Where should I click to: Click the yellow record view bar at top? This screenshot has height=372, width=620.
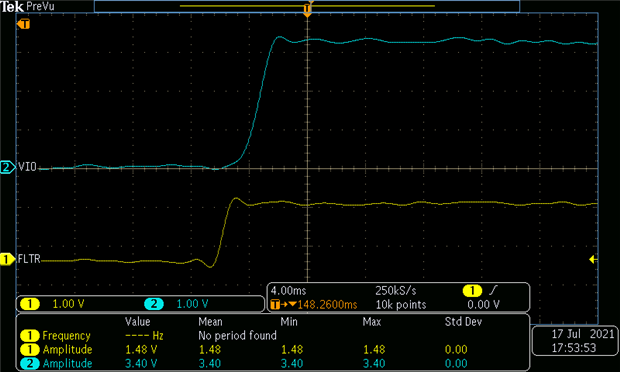point(307,6)
